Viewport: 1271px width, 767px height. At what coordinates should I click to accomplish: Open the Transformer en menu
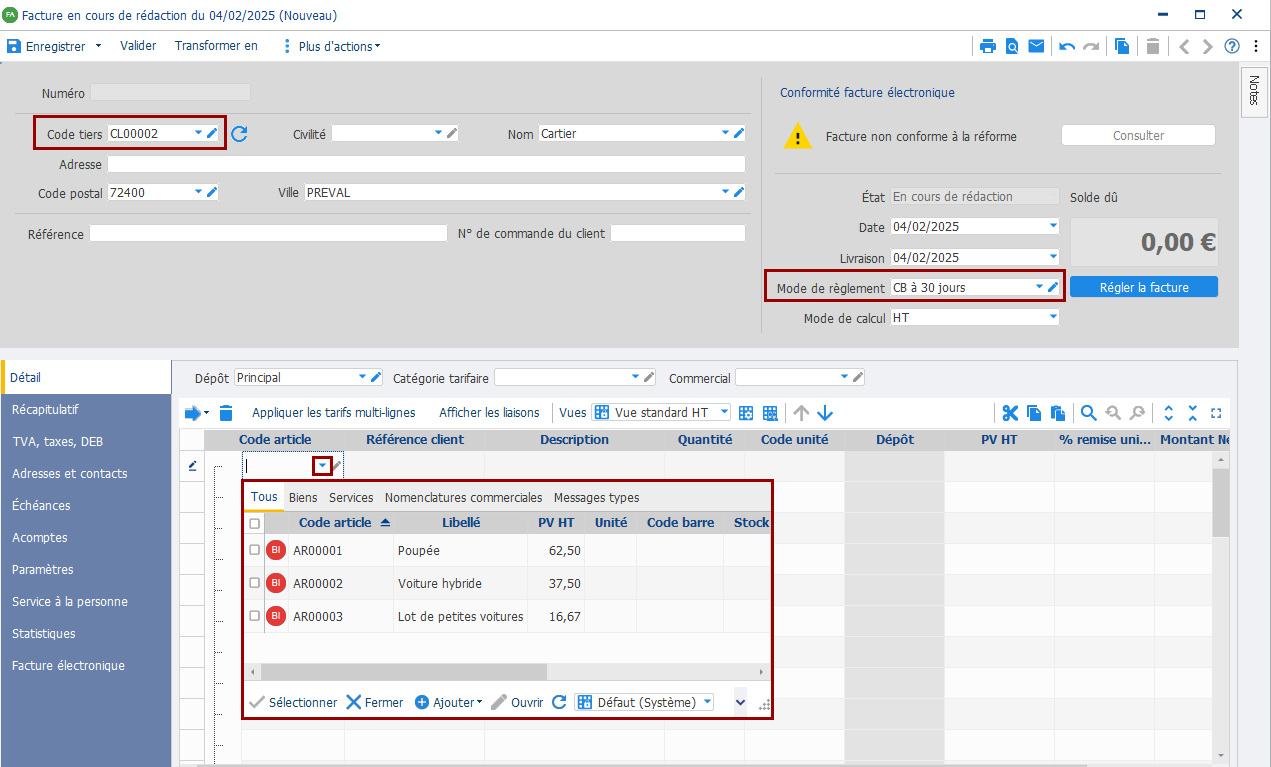(216, 46)
